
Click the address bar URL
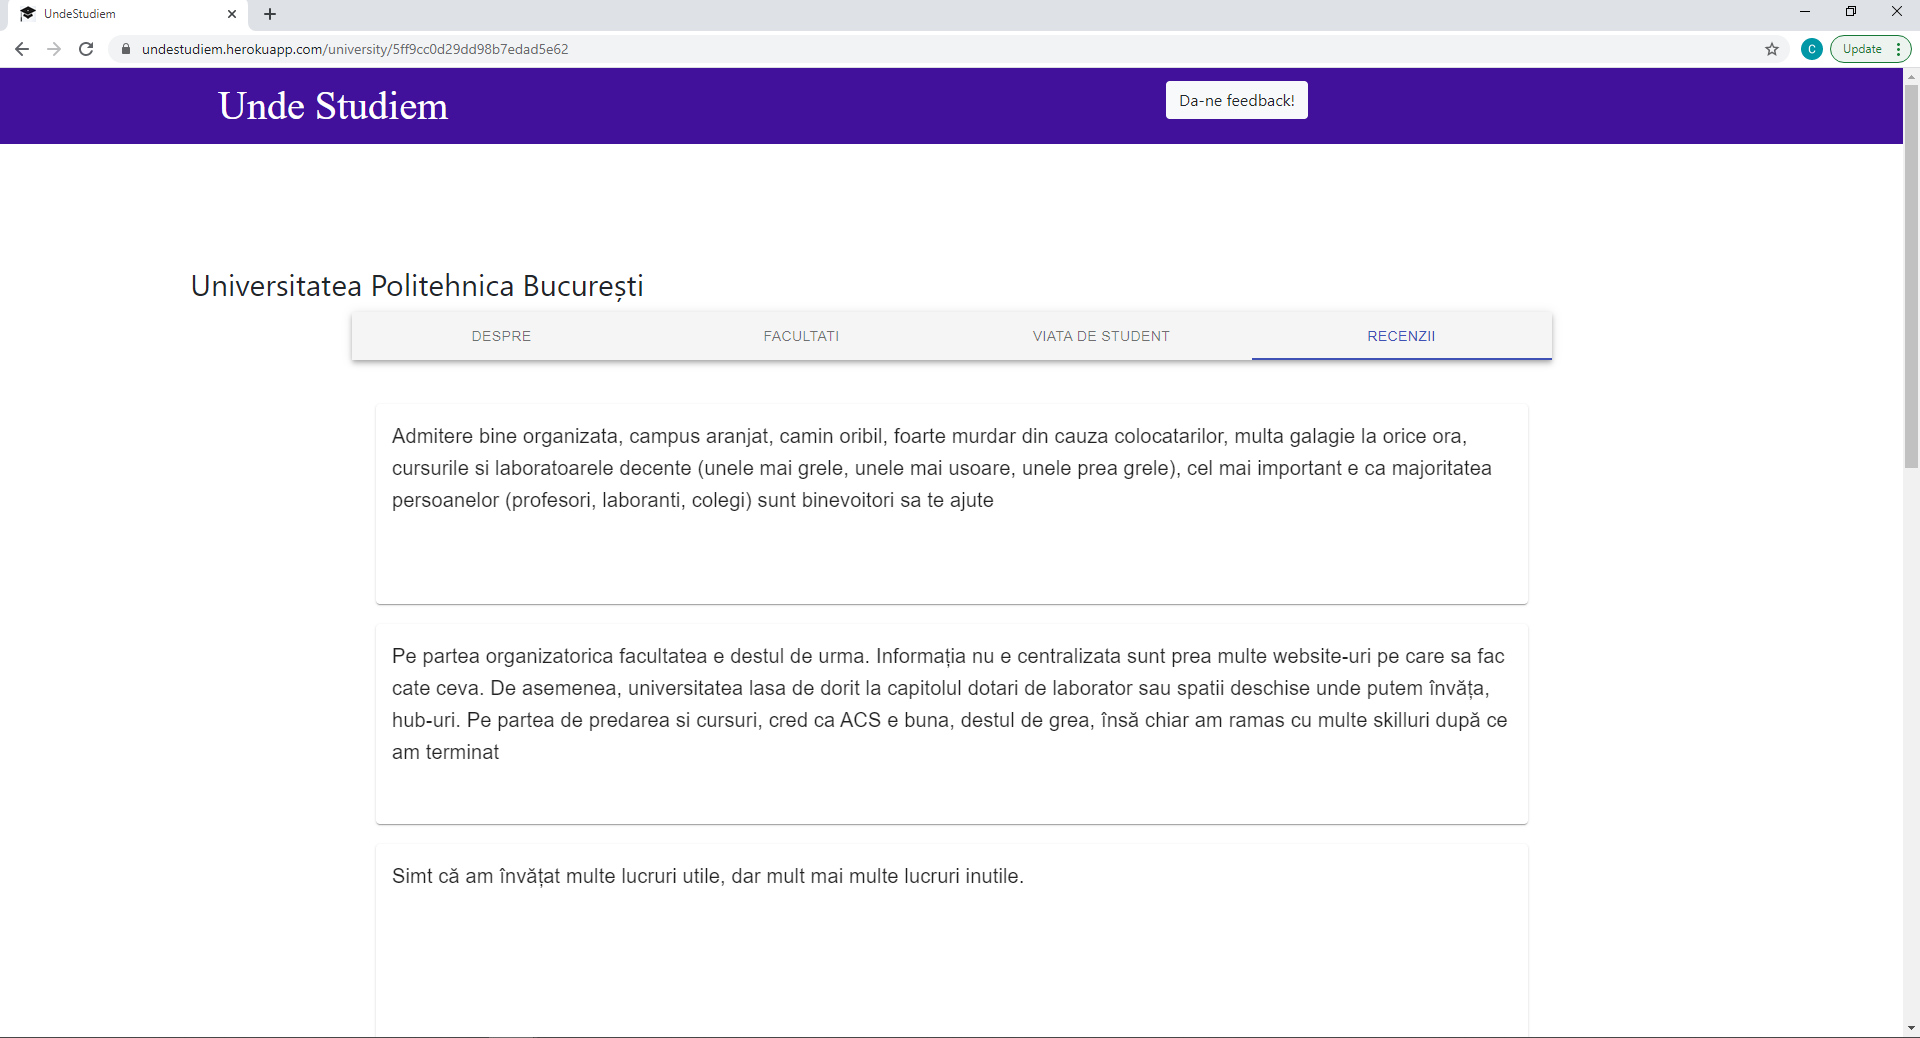coord(355,49)
